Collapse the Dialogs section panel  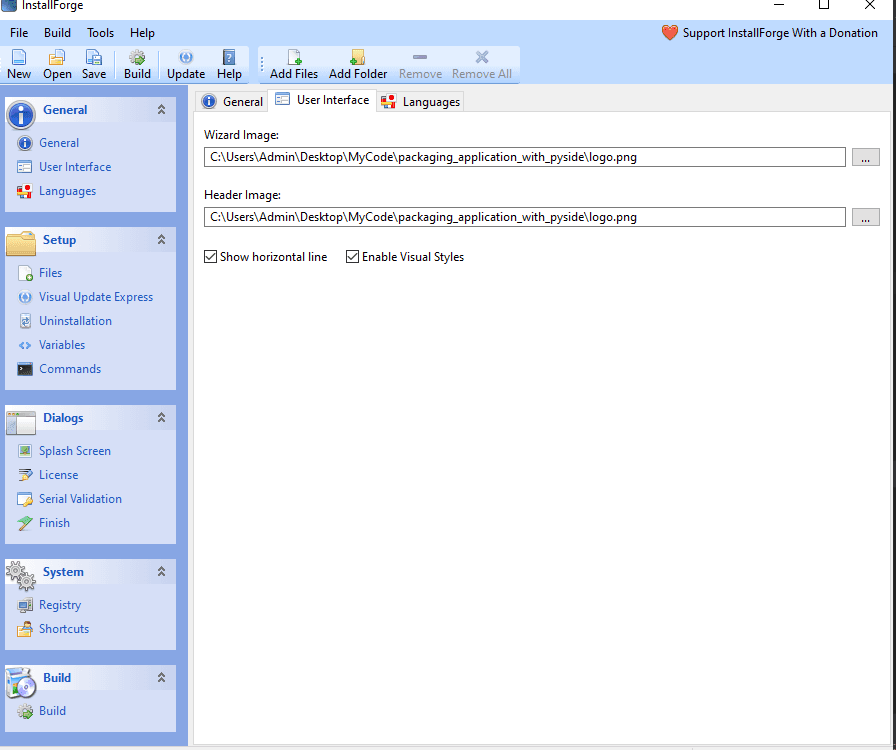click(160, 417)
